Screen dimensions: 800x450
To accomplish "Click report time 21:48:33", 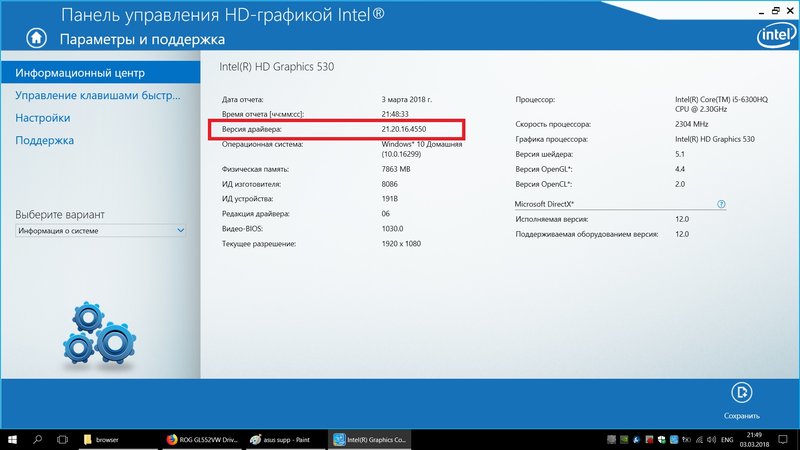I will click(395, 114).
